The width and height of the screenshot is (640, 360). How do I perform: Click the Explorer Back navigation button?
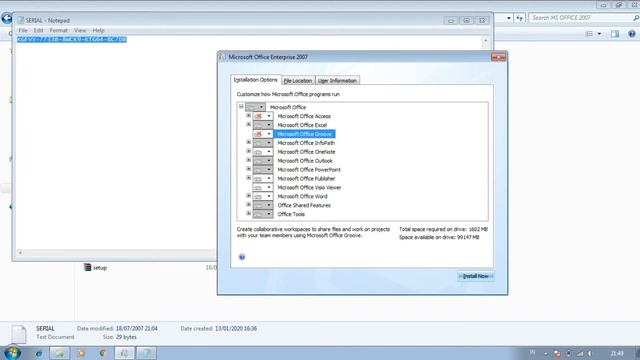[7, 18]
